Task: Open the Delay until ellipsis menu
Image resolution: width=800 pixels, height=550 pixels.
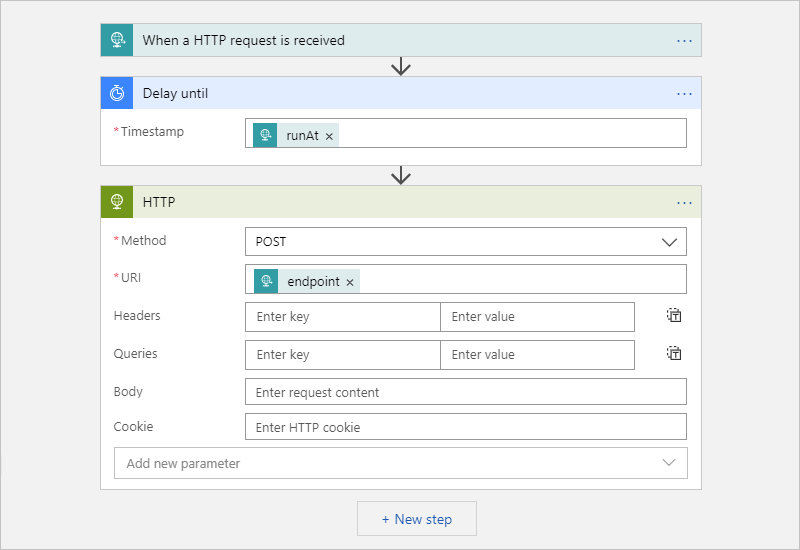Action: pyautogui.click(x=684, y=93)
